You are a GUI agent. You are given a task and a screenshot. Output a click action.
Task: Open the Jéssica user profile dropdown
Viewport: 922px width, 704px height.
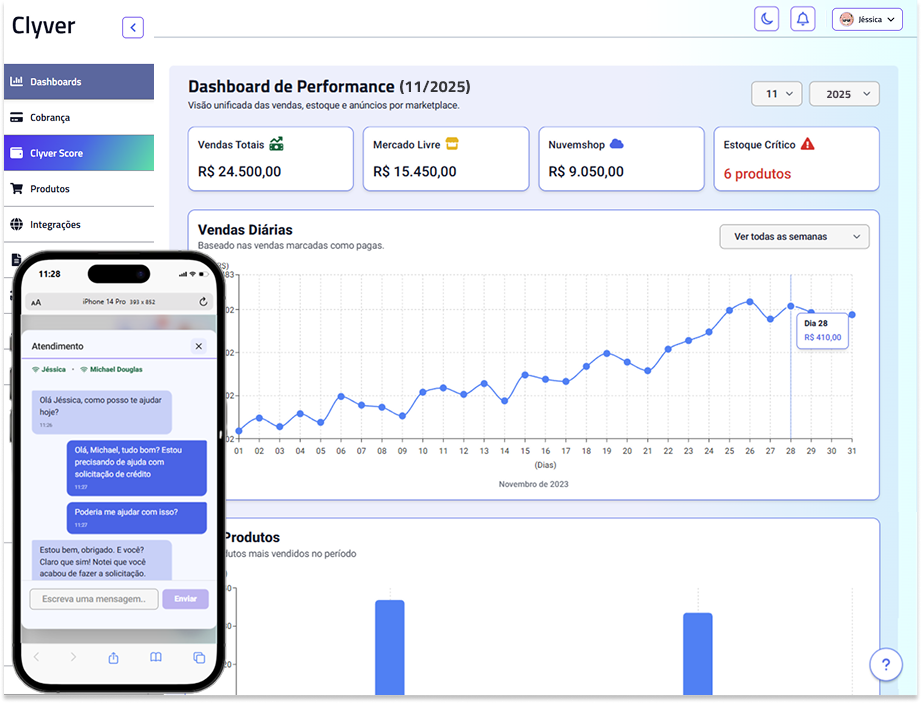point(866,19)
